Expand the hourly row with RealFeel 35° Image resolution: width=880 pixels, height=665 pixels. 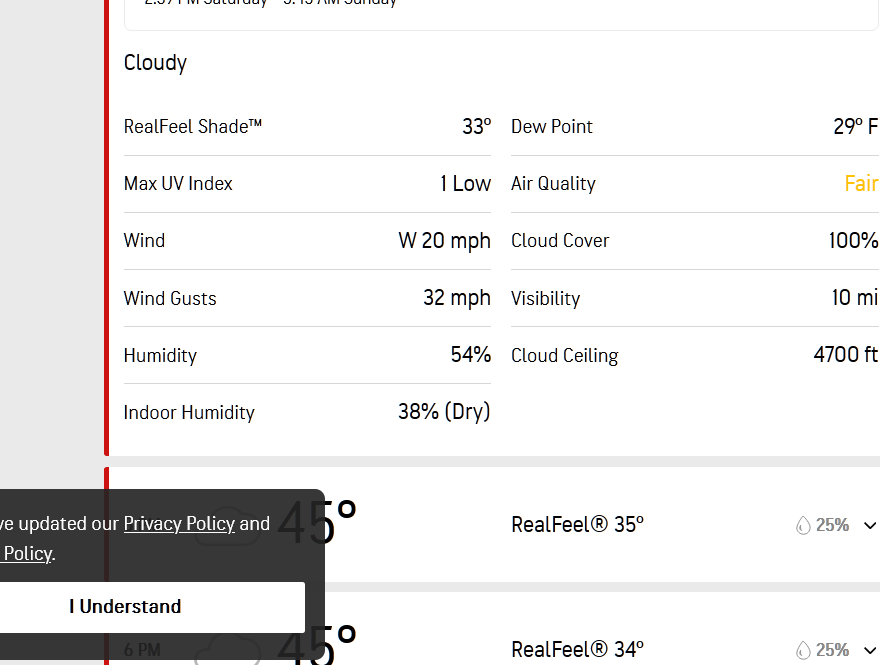point(869,525)
